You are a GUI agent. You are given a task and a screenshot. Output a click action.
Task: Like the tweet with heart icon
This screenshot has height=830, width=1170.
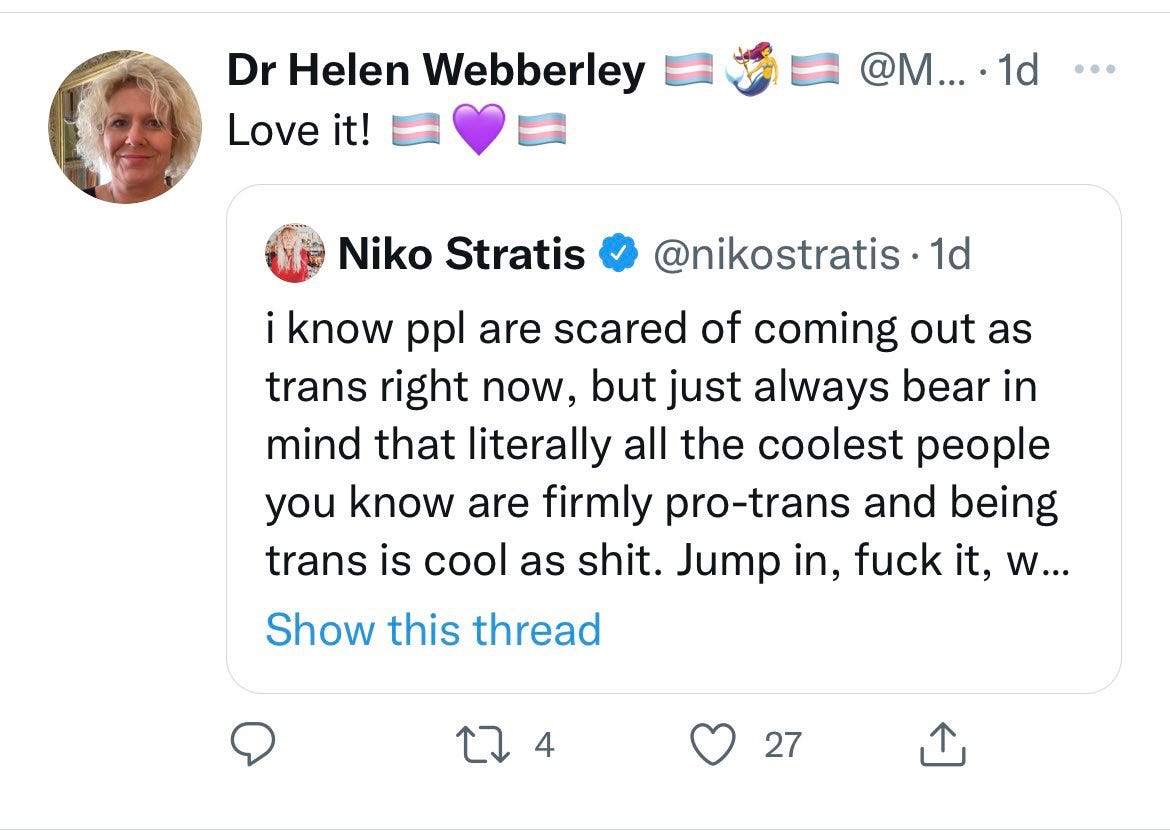click(713, 744)
